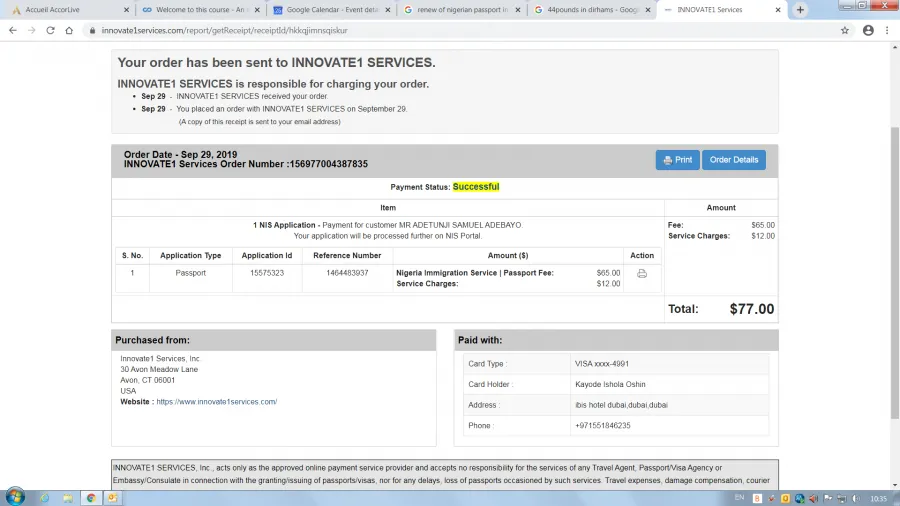Close the 44pounds in dirhams tab

tap(645, 10)
